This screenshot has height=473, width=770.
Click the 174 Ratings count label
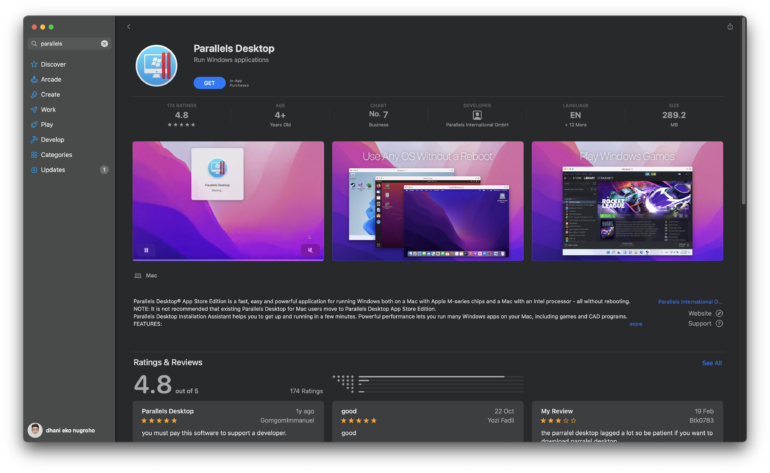[306, 391]
